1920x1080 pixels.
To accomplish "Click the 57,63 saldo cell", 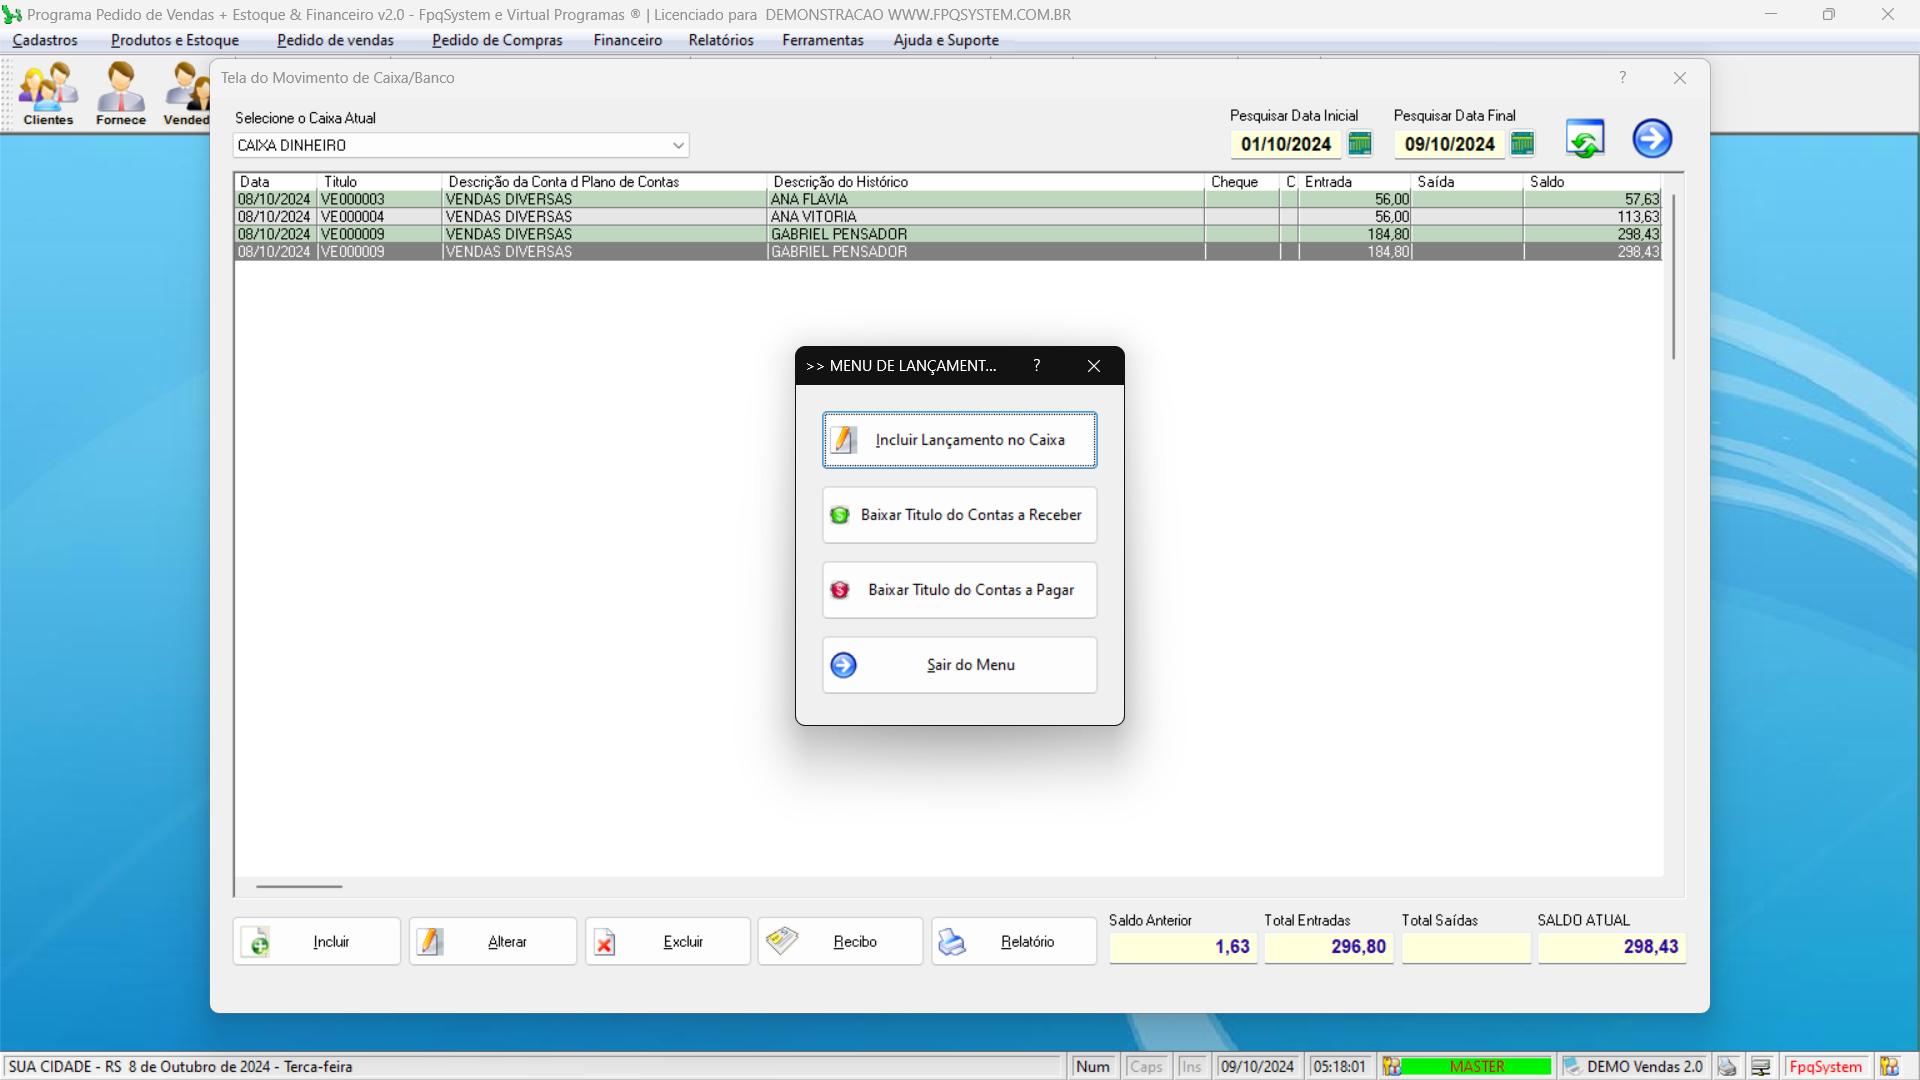I will (1592, 199).
